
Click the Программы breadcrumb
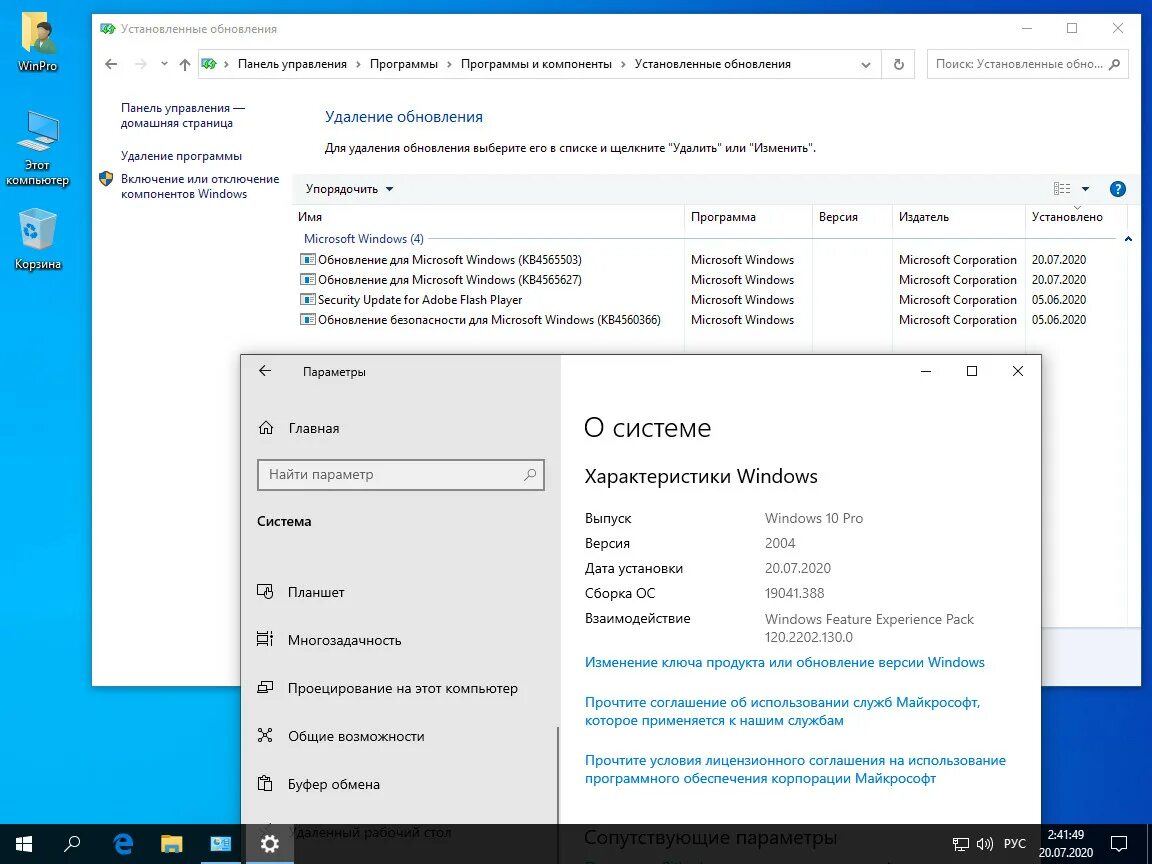tap(403, 64)
